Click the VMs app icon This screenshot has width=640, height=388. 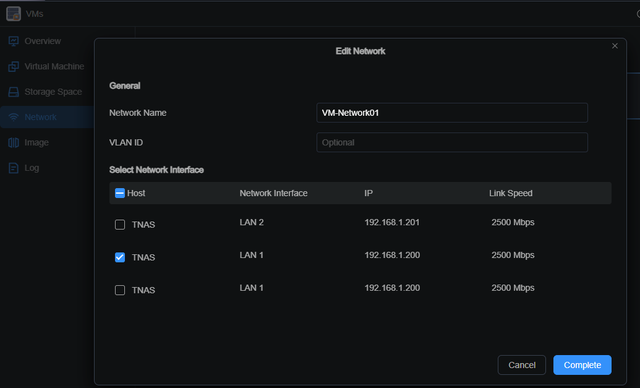[x=13, y=13]
